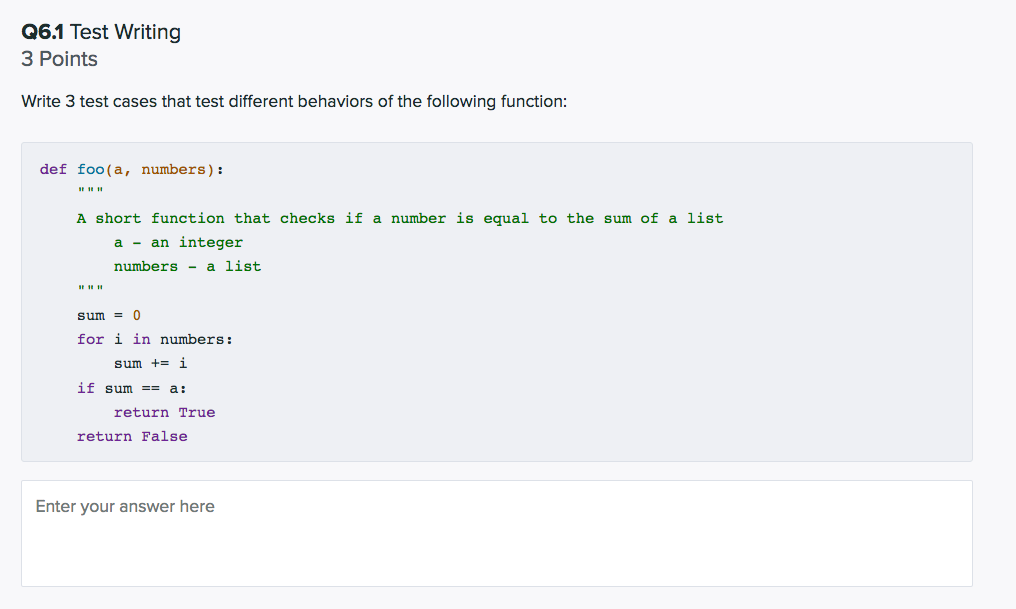The width and height of the screenshot is (1016, 609).
Task: Click the numbers parameter in the function signature
Action: 173,169
